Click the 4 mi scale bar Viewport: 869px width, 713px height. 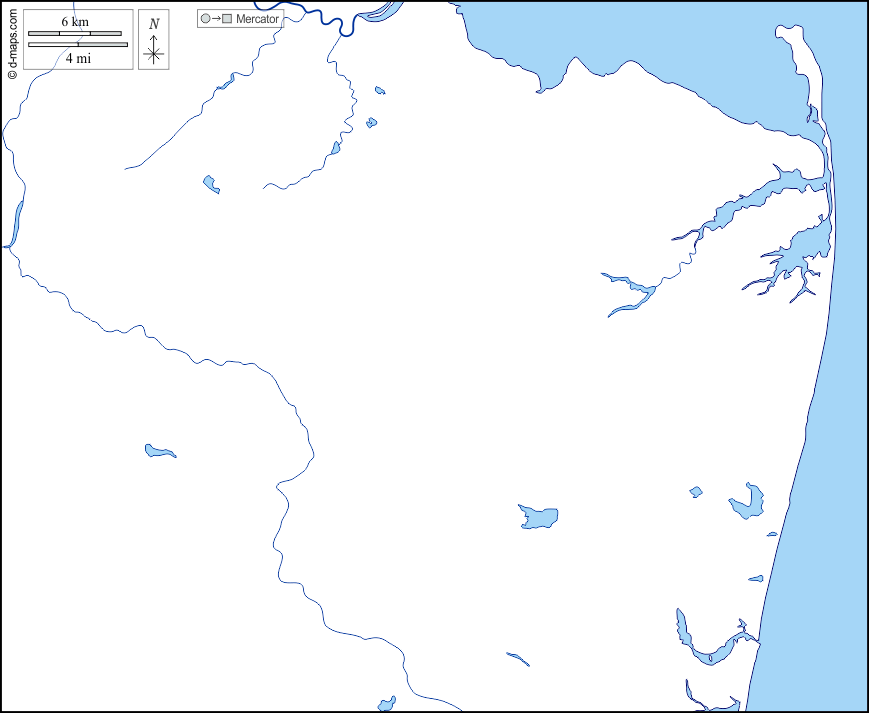(78, 45)
